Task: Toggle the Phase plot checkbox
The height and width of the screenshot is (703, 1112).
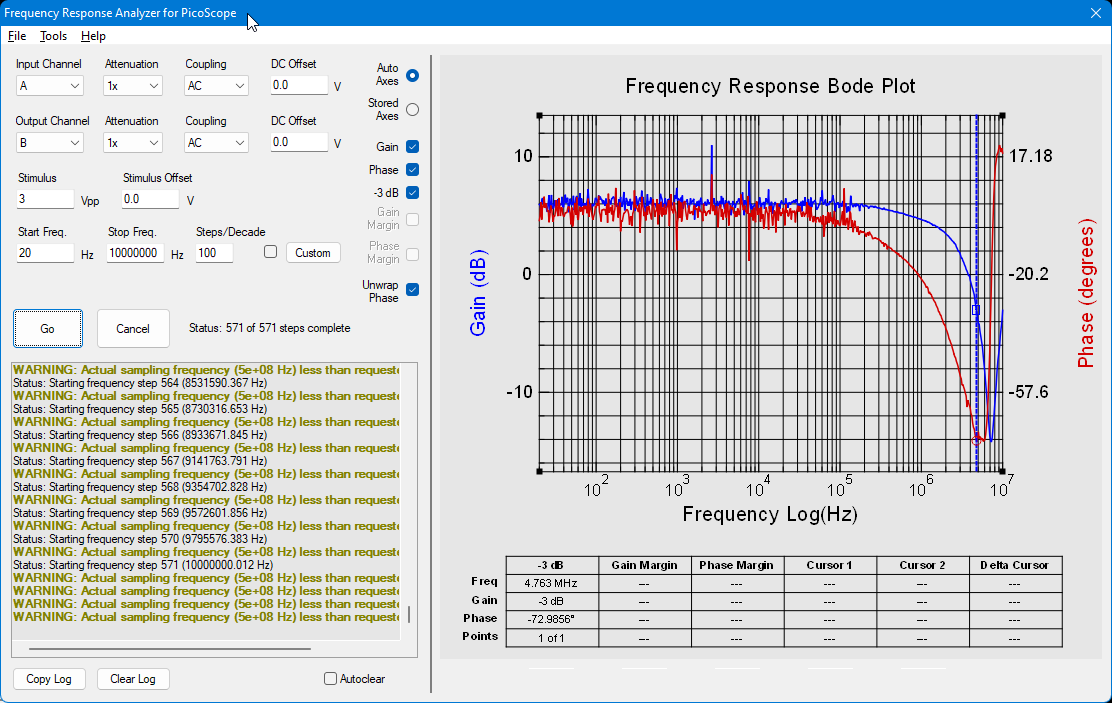Action: coord(412,170)
